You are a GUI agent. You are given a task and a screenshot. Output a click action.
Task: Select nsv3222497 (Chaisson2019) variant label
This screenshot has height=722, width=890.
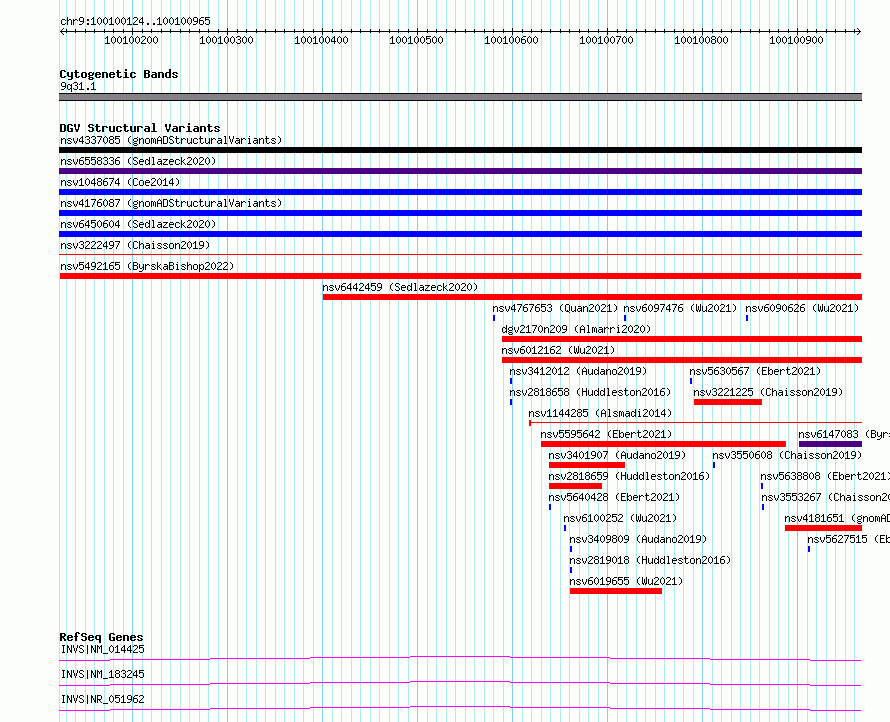point(135,245)
